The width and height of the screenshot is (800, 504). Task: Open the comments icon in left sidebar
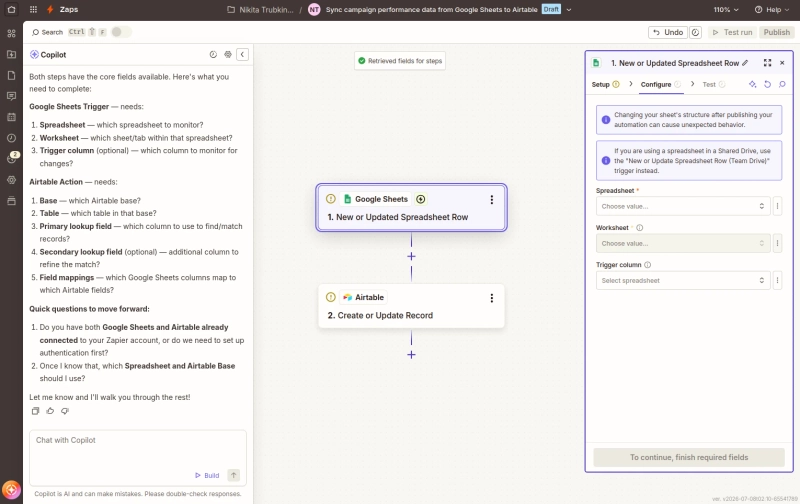[11, 96]
